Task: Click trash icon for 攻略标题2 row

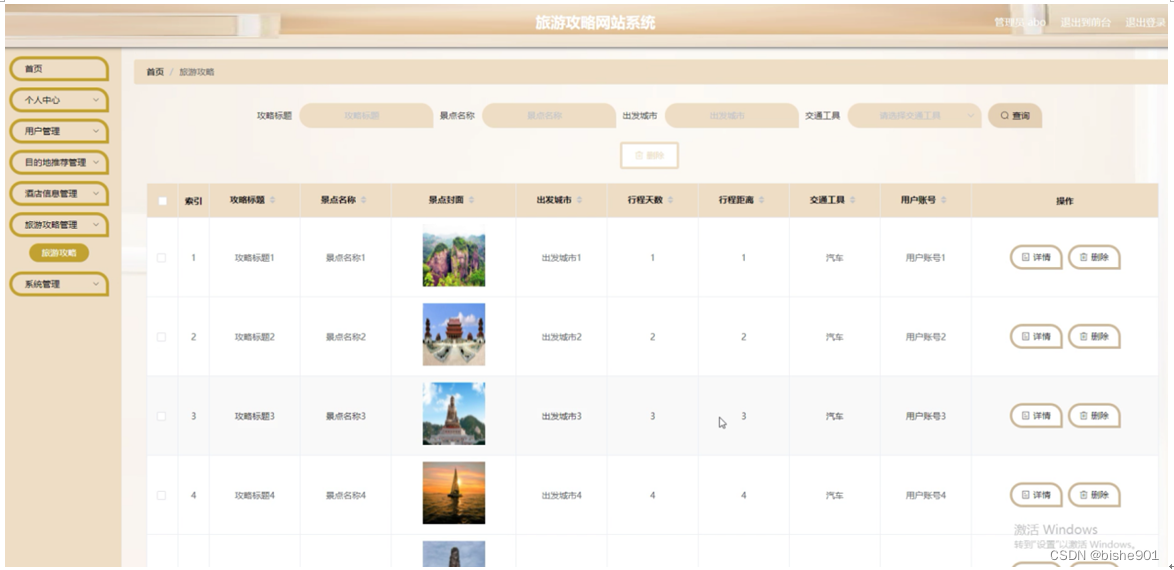Action: click(1083, 336)
